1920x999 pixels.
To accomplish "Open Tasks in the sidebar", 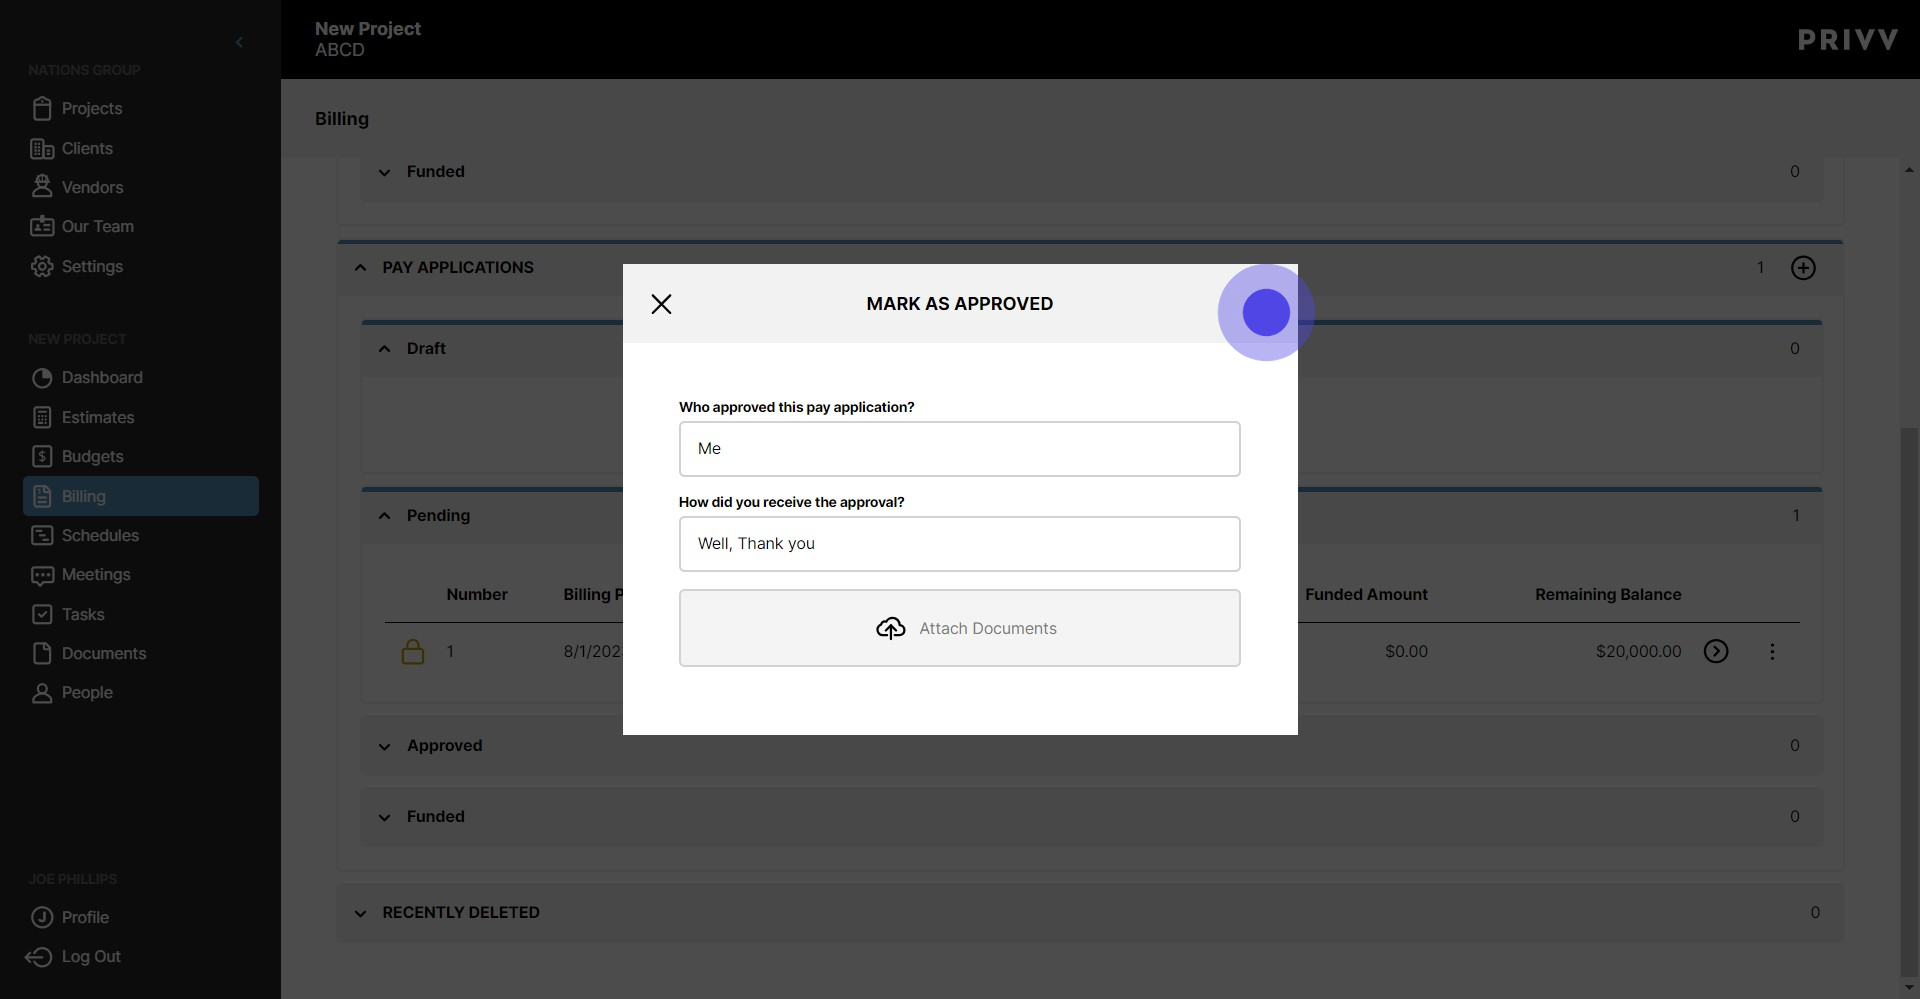I will [83, 614].
